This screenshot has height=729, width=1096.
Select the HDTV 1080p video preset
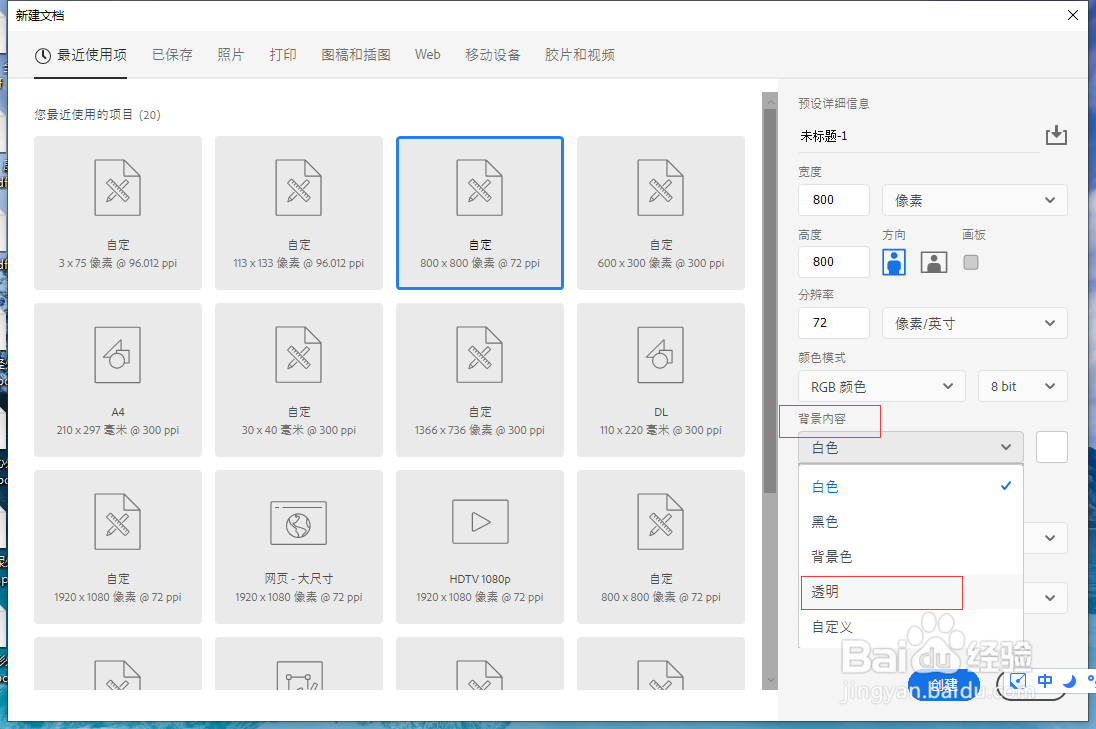(479, 546)
